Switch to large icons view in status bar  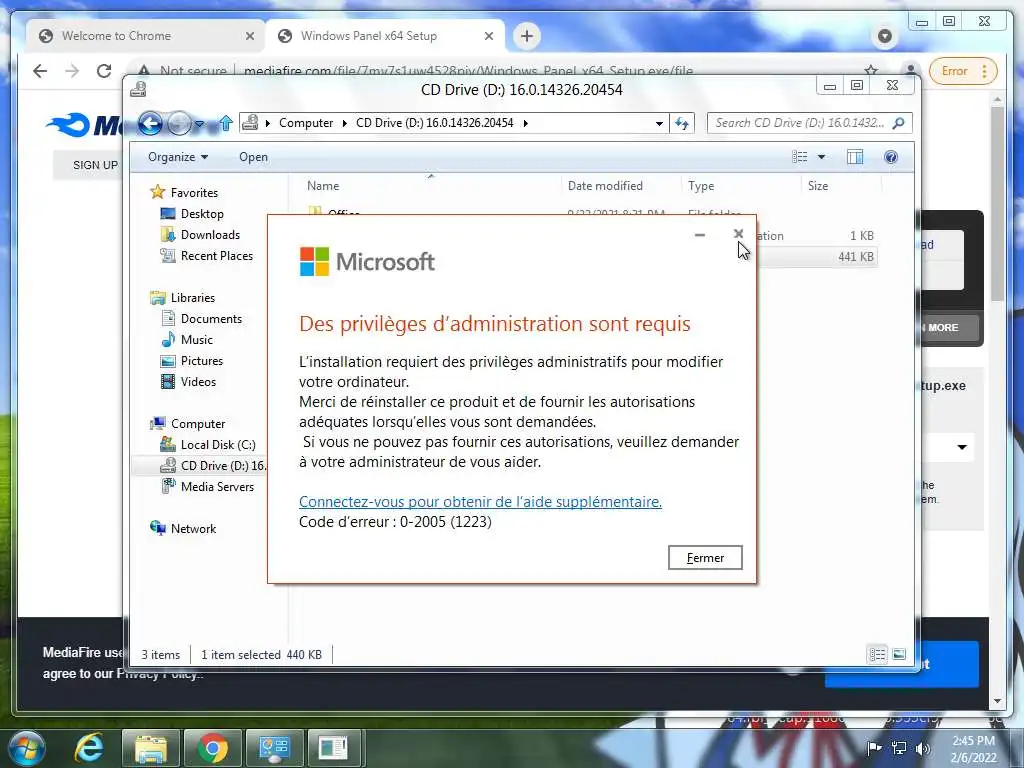[899, 654]
